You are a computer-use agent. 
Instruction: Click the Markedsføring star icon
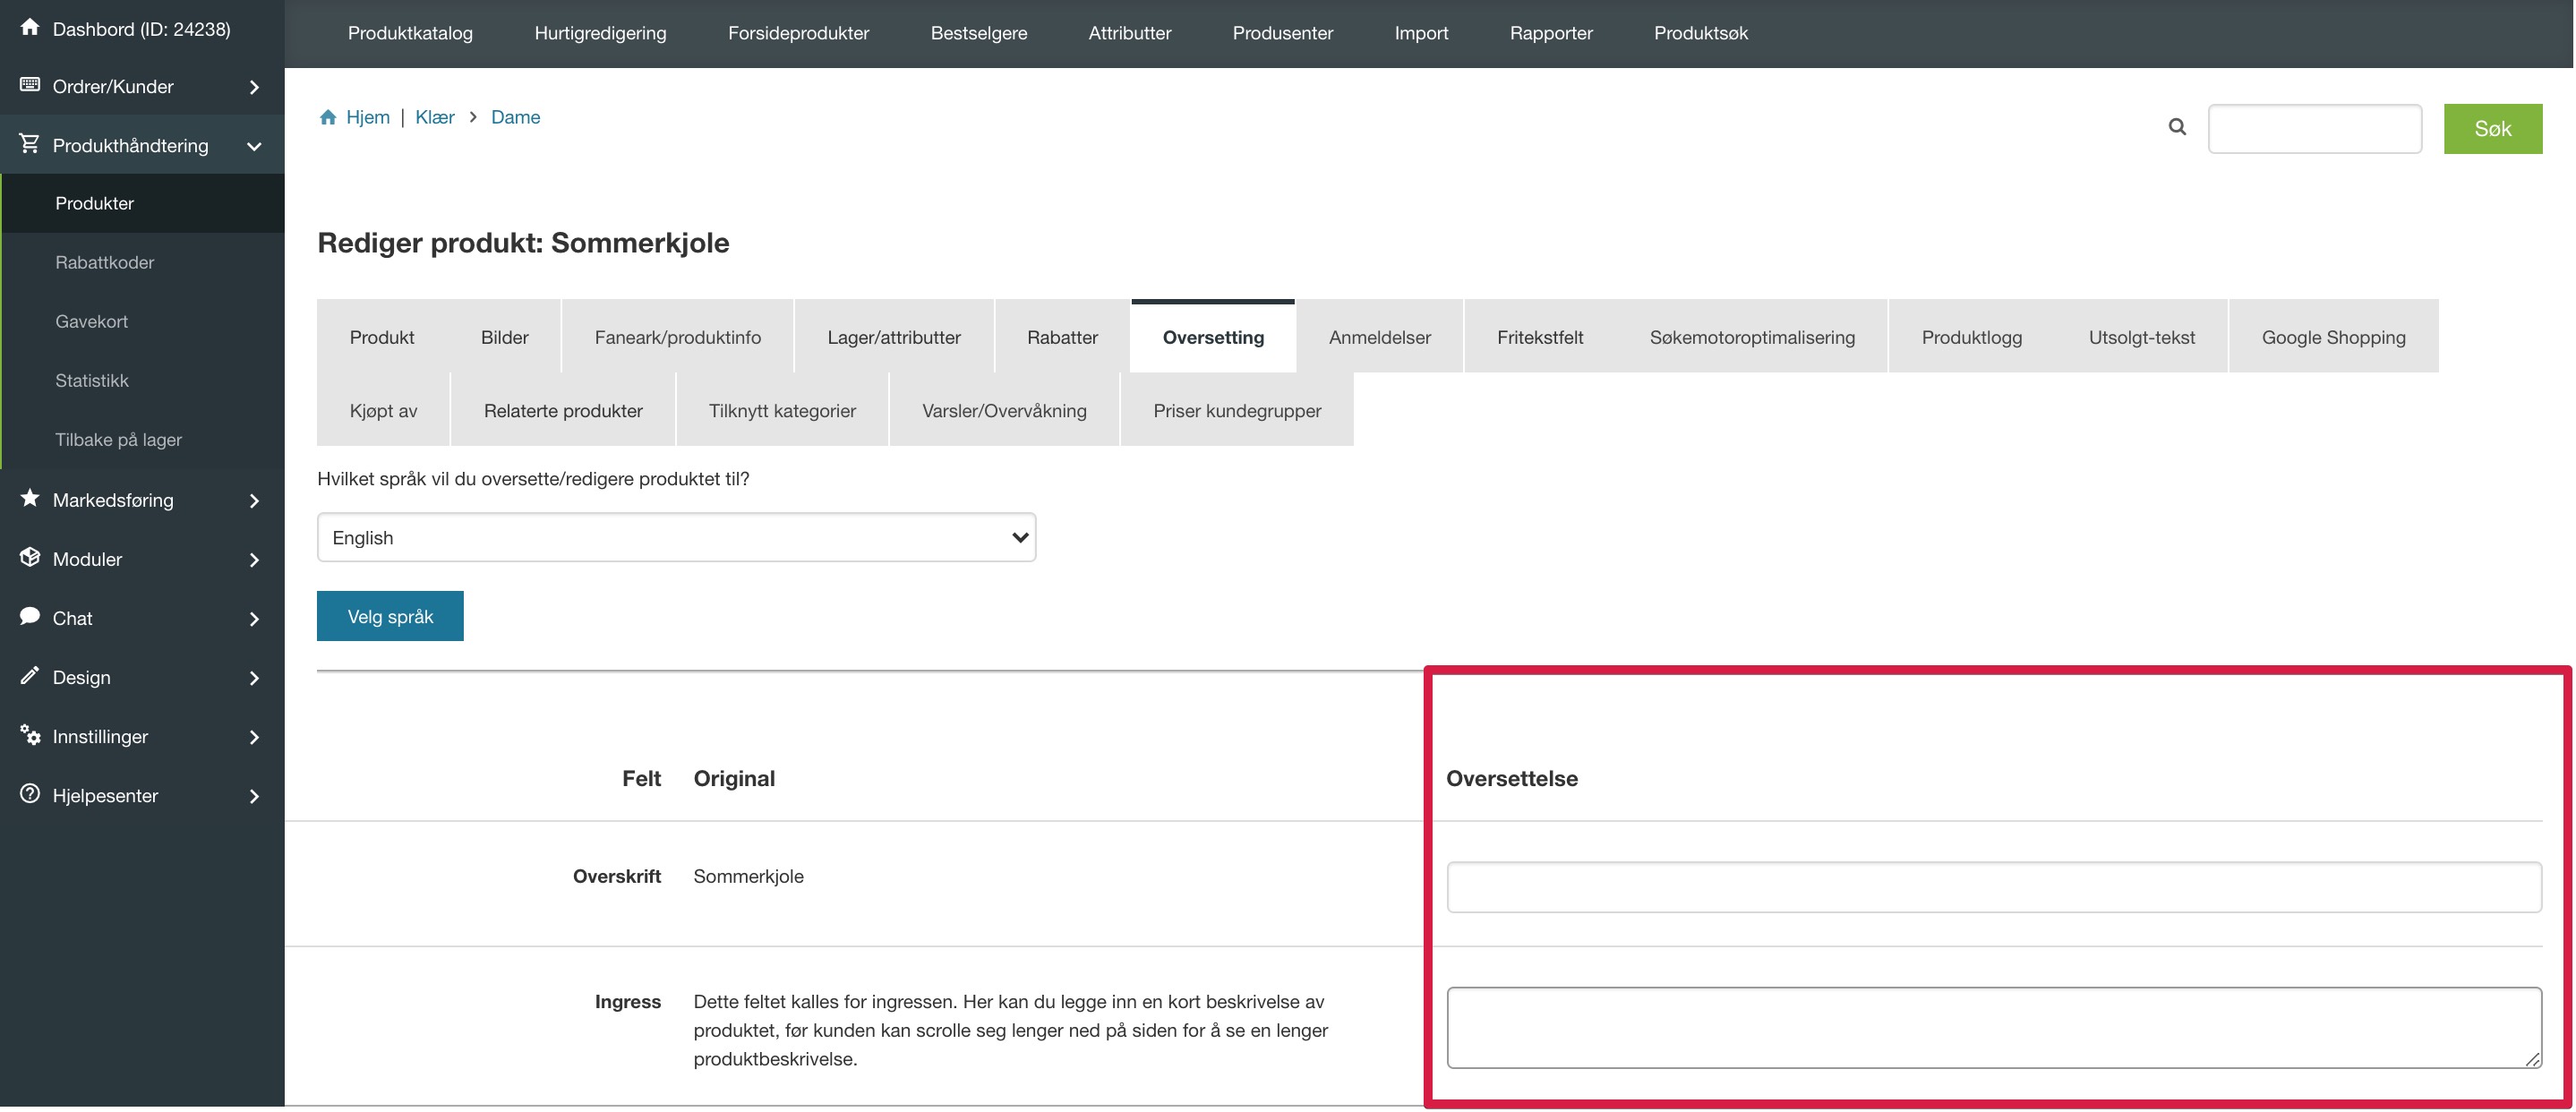click(x=30, y=498)
